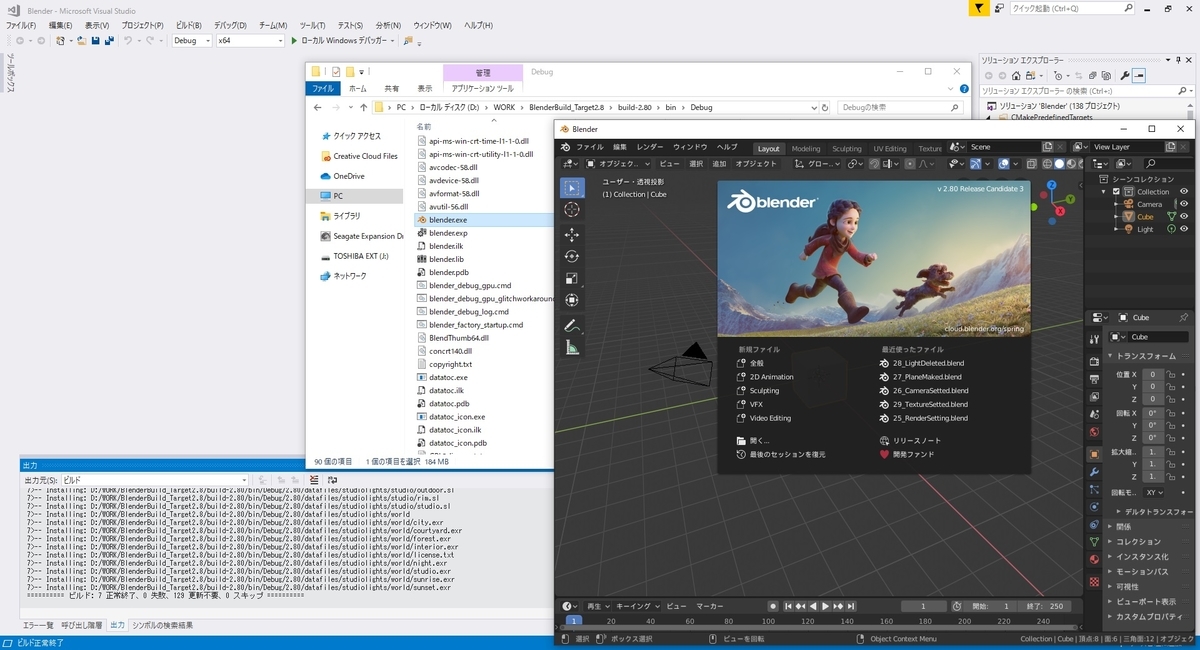This screenshot has height=650, width=1200.
Task: Switch to UV Editing workspace tab
Action: (890, 148)
